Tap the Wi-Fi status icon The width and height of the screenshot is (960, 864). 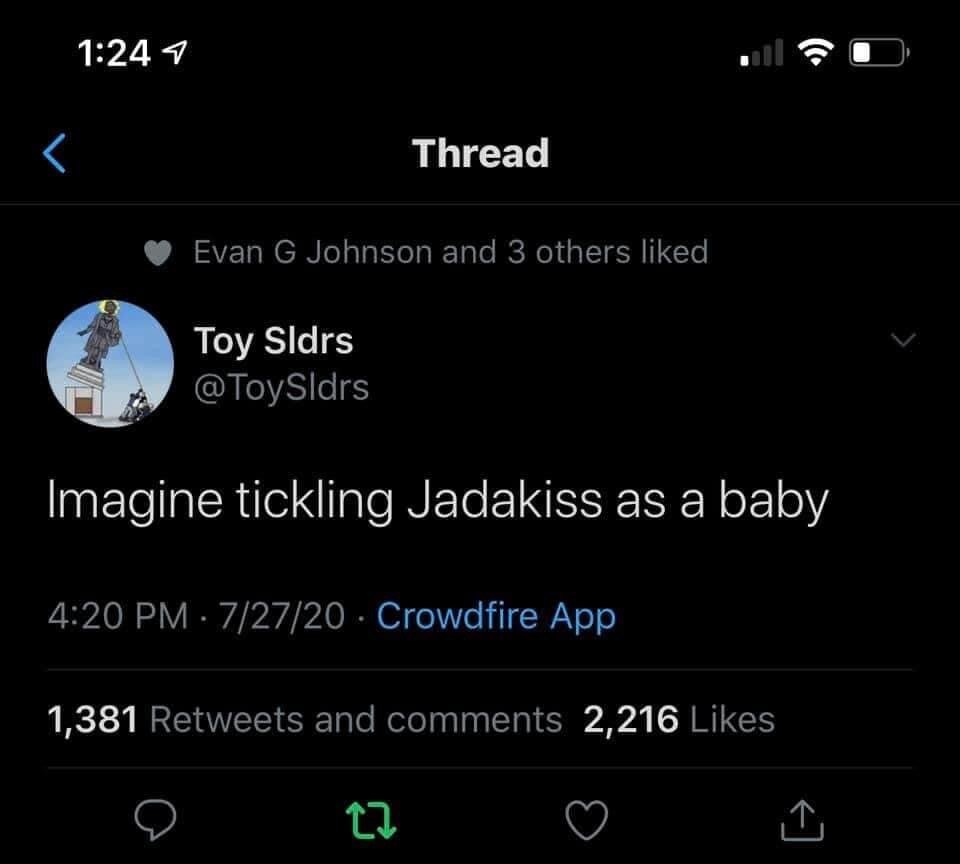pos(815,52)
